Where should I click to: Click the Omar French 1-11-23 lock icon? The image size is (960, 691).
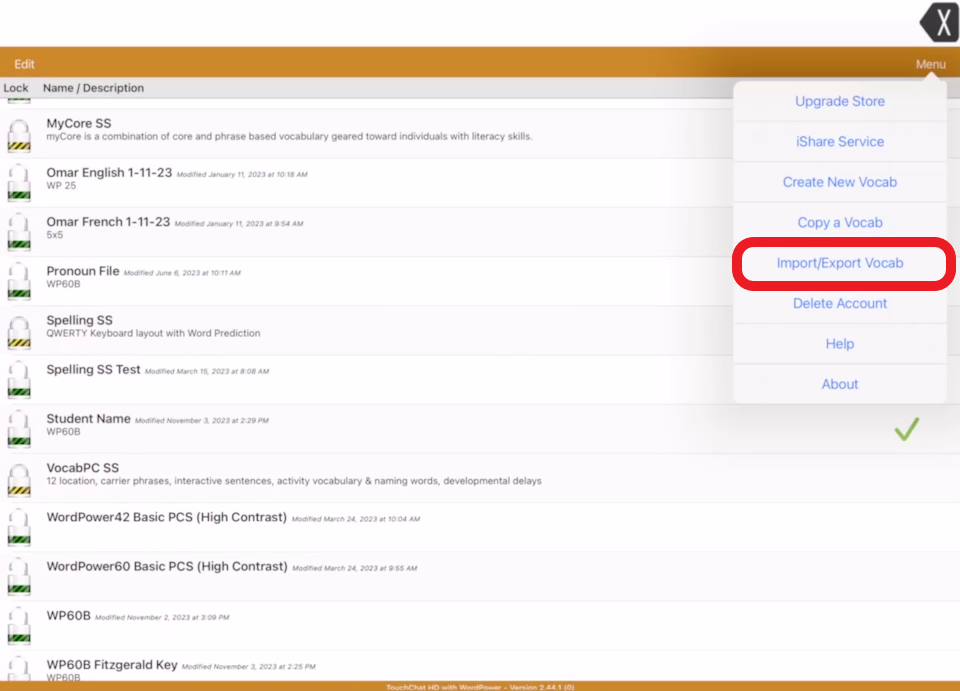pyautogui.click(x=19, y=232)
